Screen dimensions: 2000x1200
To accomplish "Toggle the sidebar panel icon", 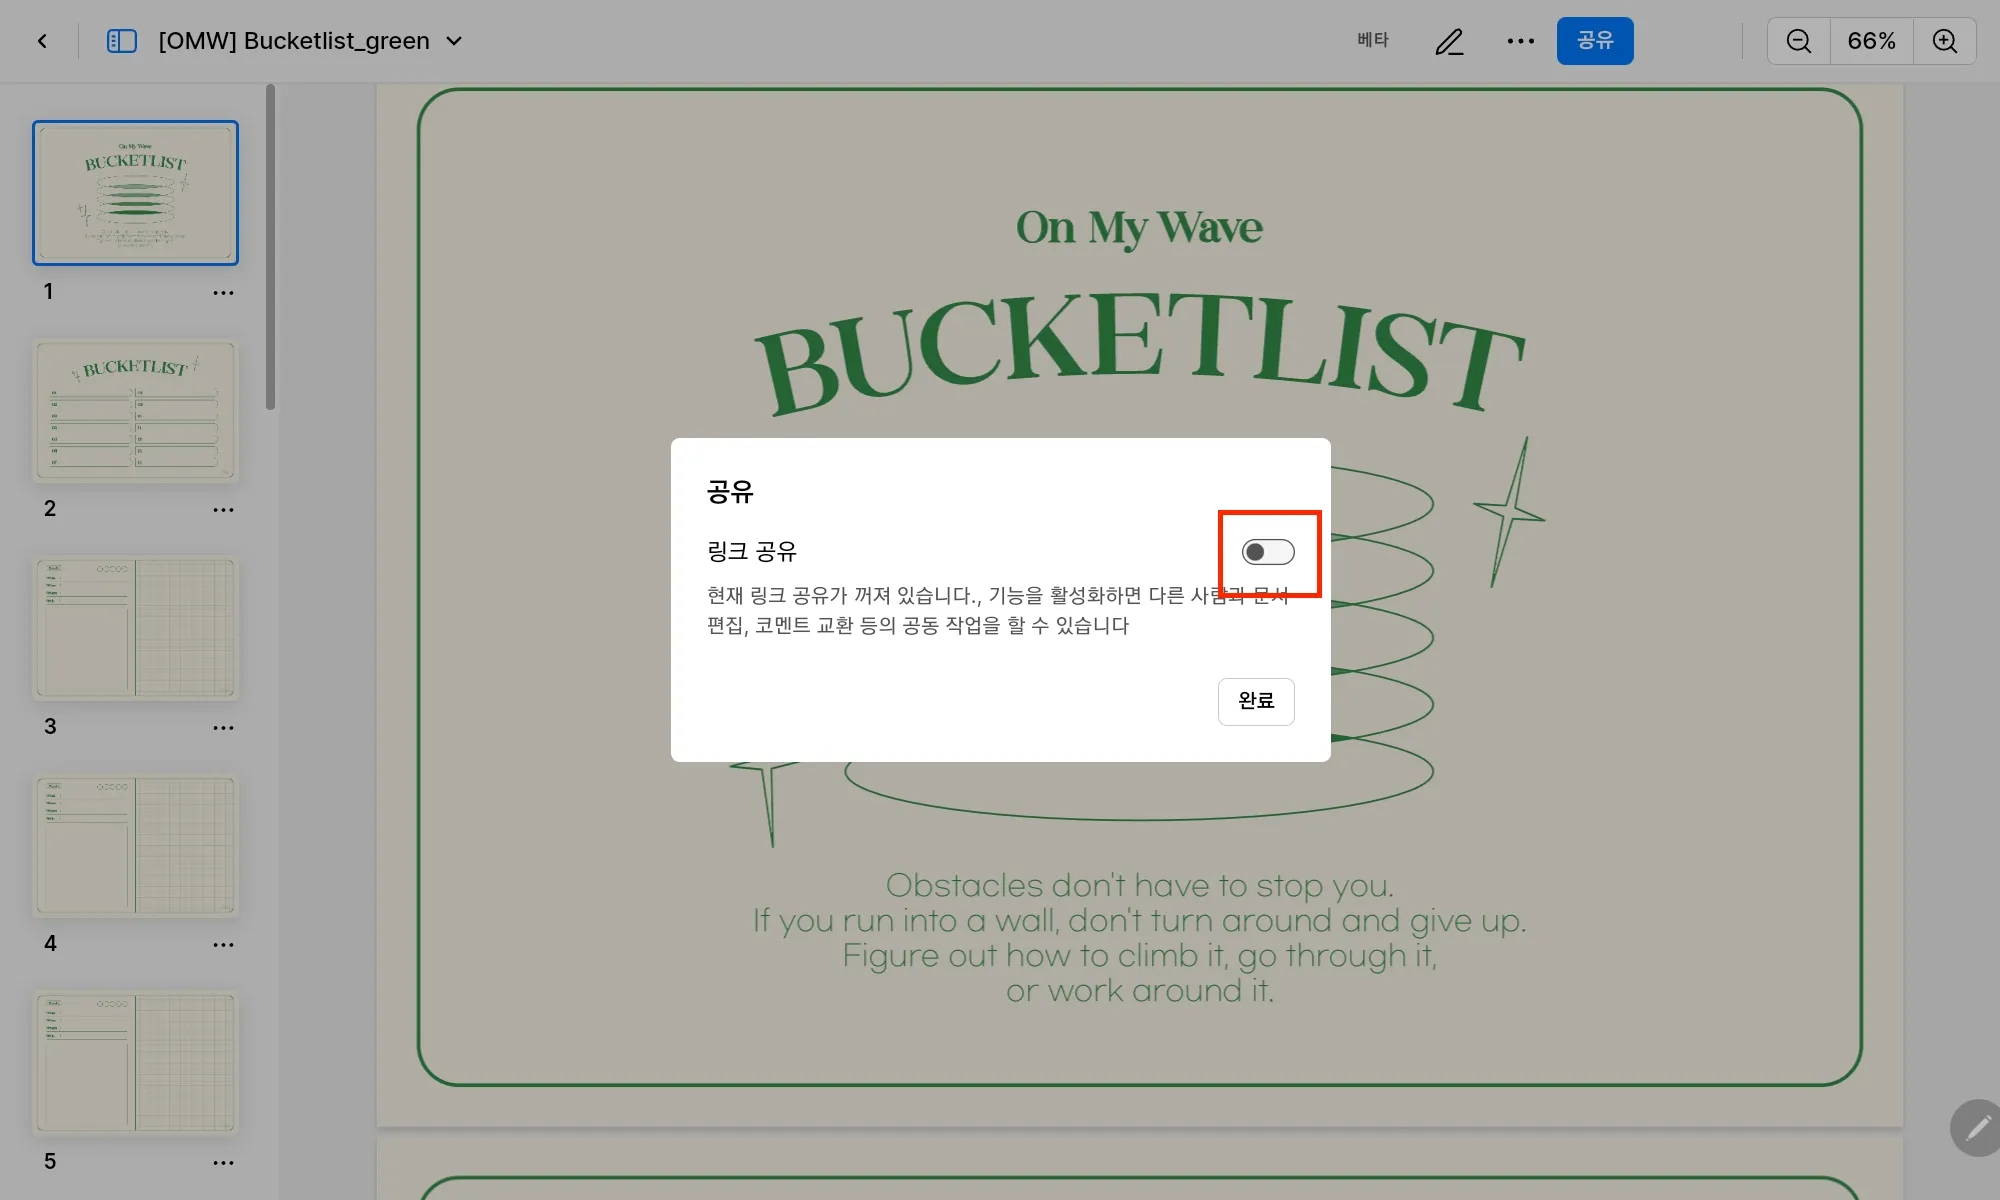I will (121, 41).
